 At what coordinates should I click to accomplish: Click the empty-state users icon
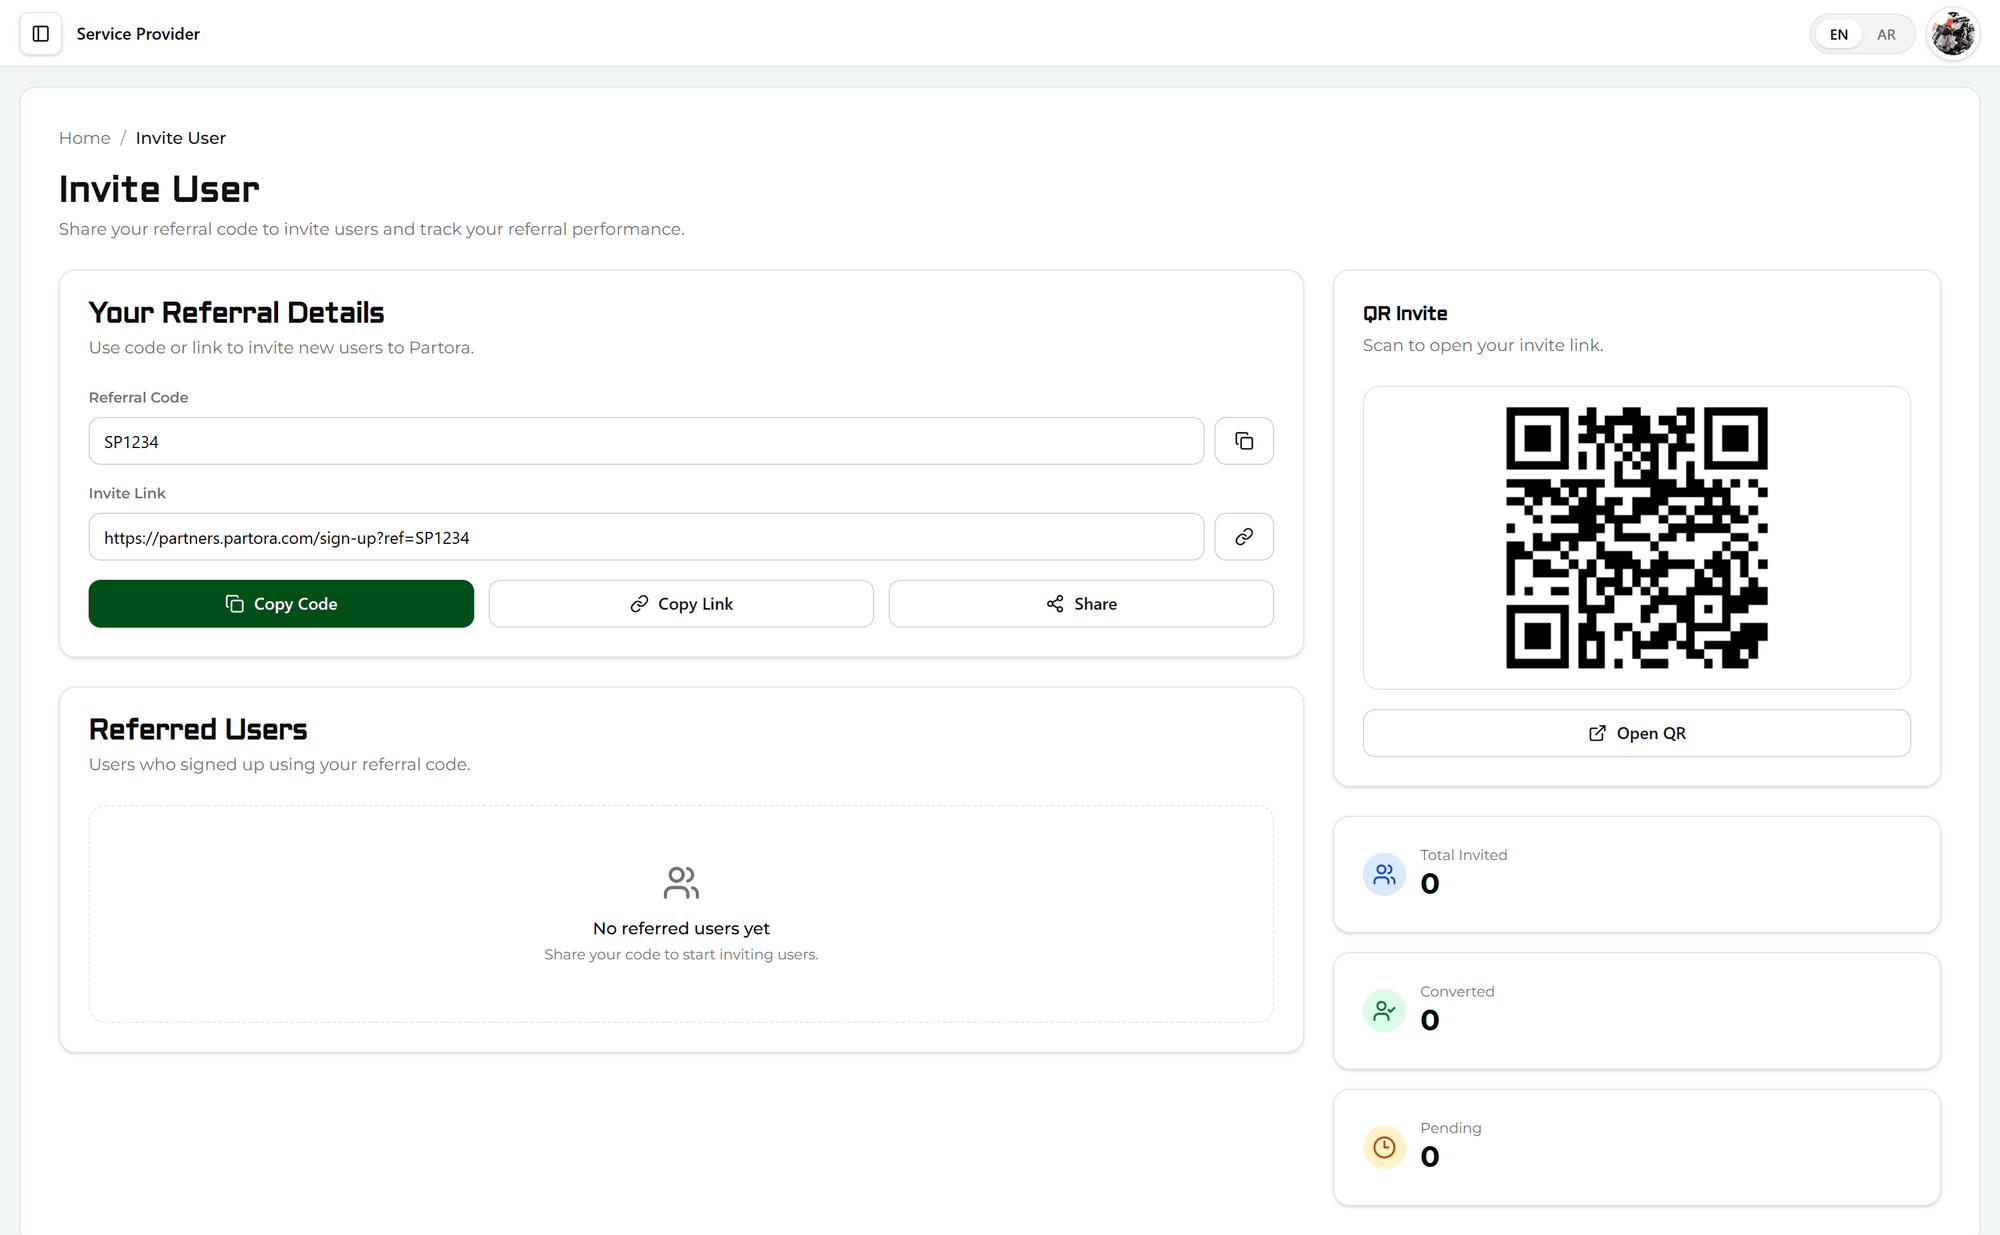681,883
